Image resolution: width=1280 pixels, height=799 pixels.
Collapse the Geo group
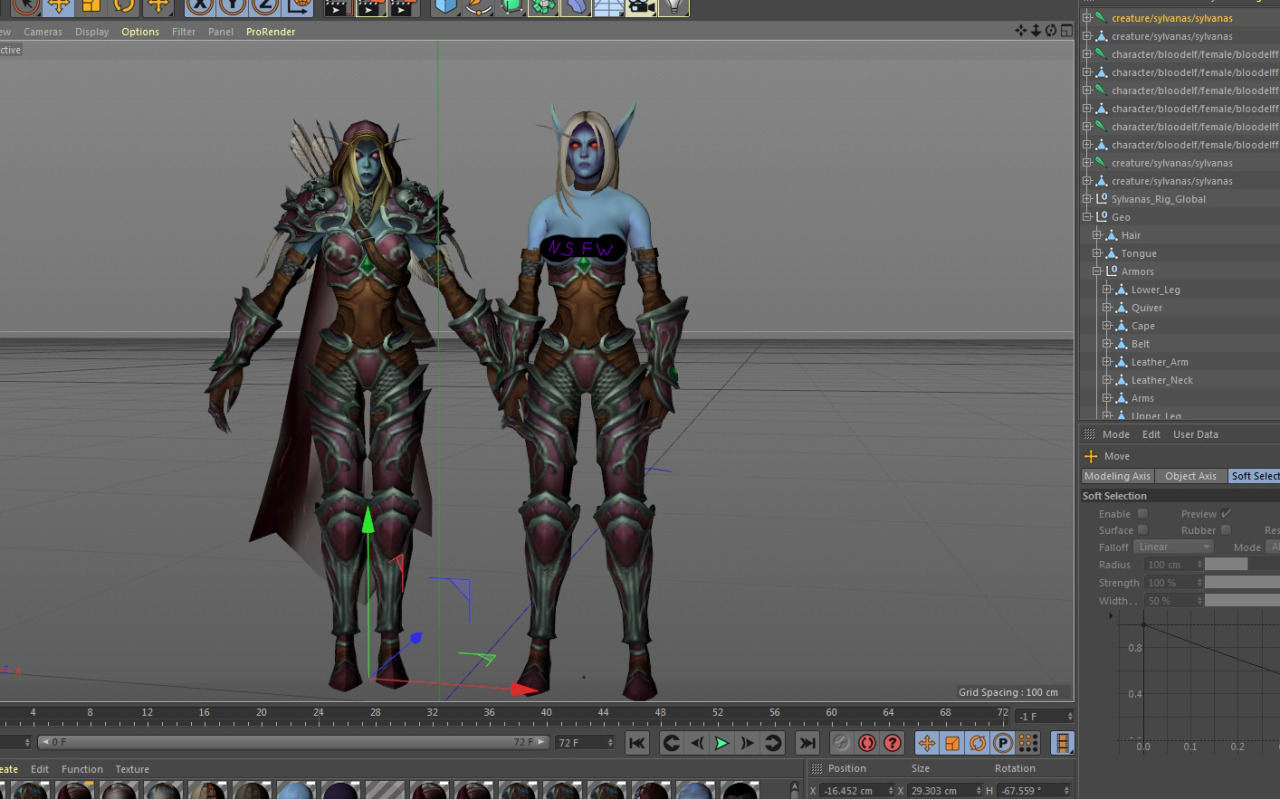1087,217
